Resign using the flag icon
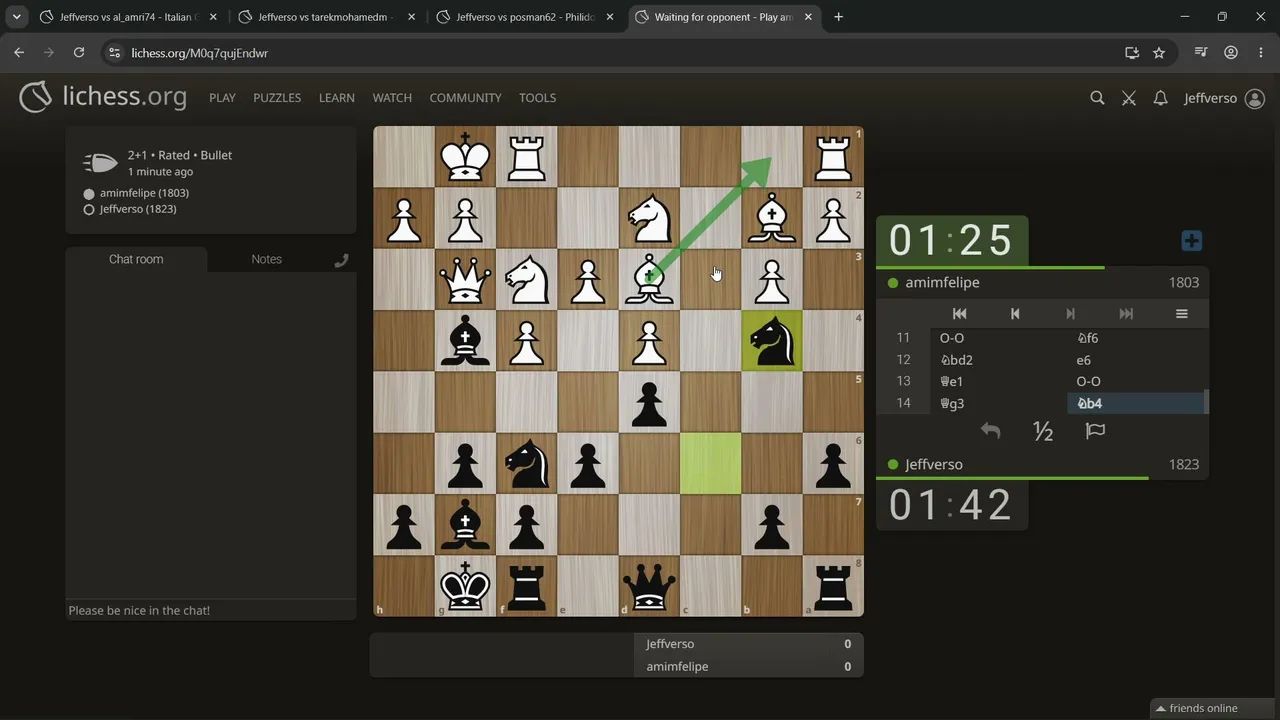 coord(1095,431)
